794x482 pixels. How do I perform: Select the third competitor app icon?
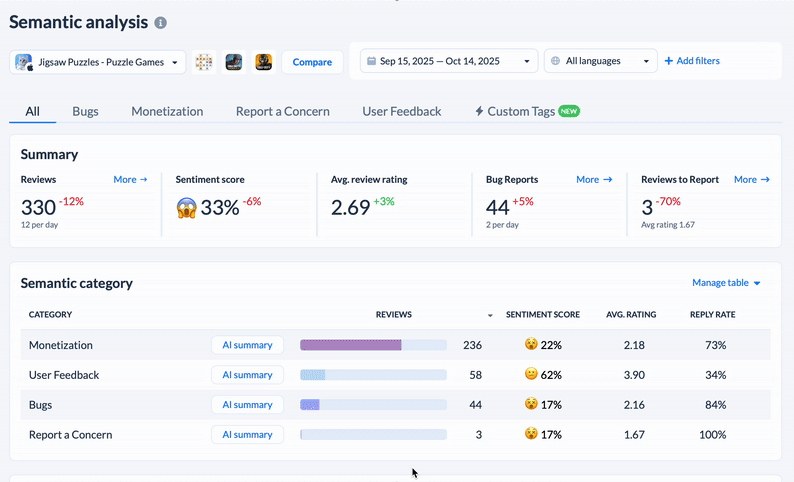pos(264,62)
